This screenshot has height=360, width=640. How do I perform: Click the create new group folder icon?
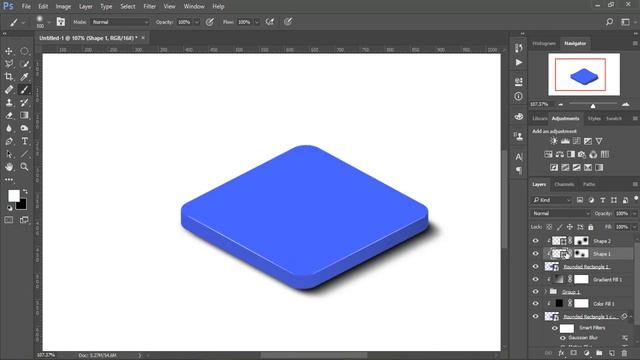(x=599, y=353)
